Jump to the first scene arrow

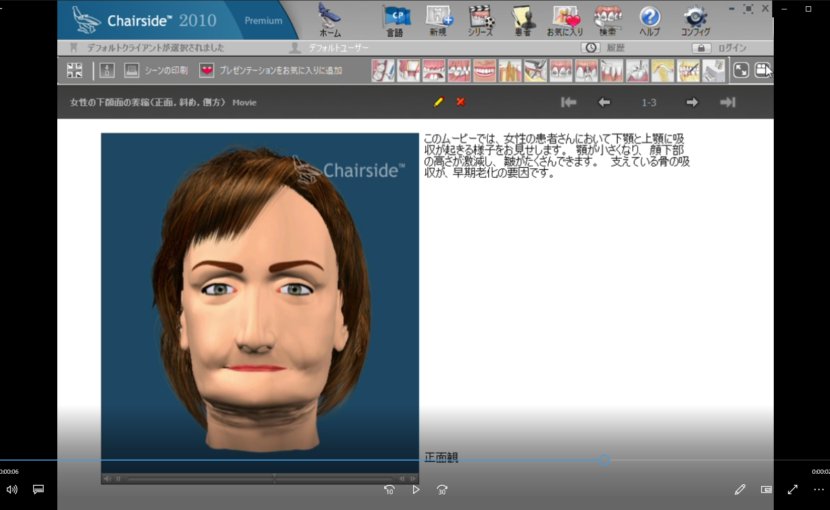click(569, 102)
